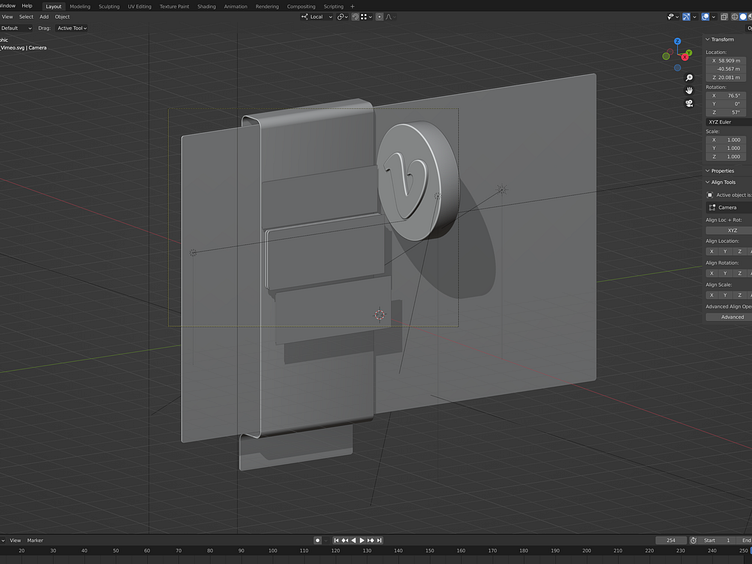Image resolution: width=752 pixels, height=564 pixels.
Task: Toggle viewport overlays visibility
Action: click(686, 17)
